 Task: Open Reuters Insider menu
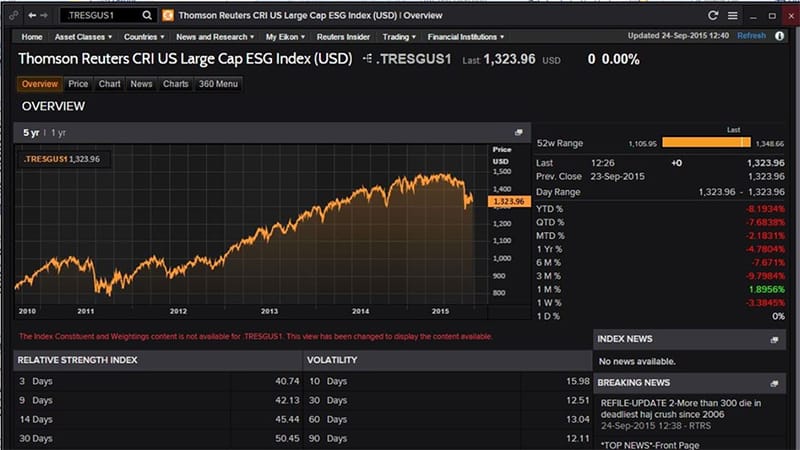(343, 37)
